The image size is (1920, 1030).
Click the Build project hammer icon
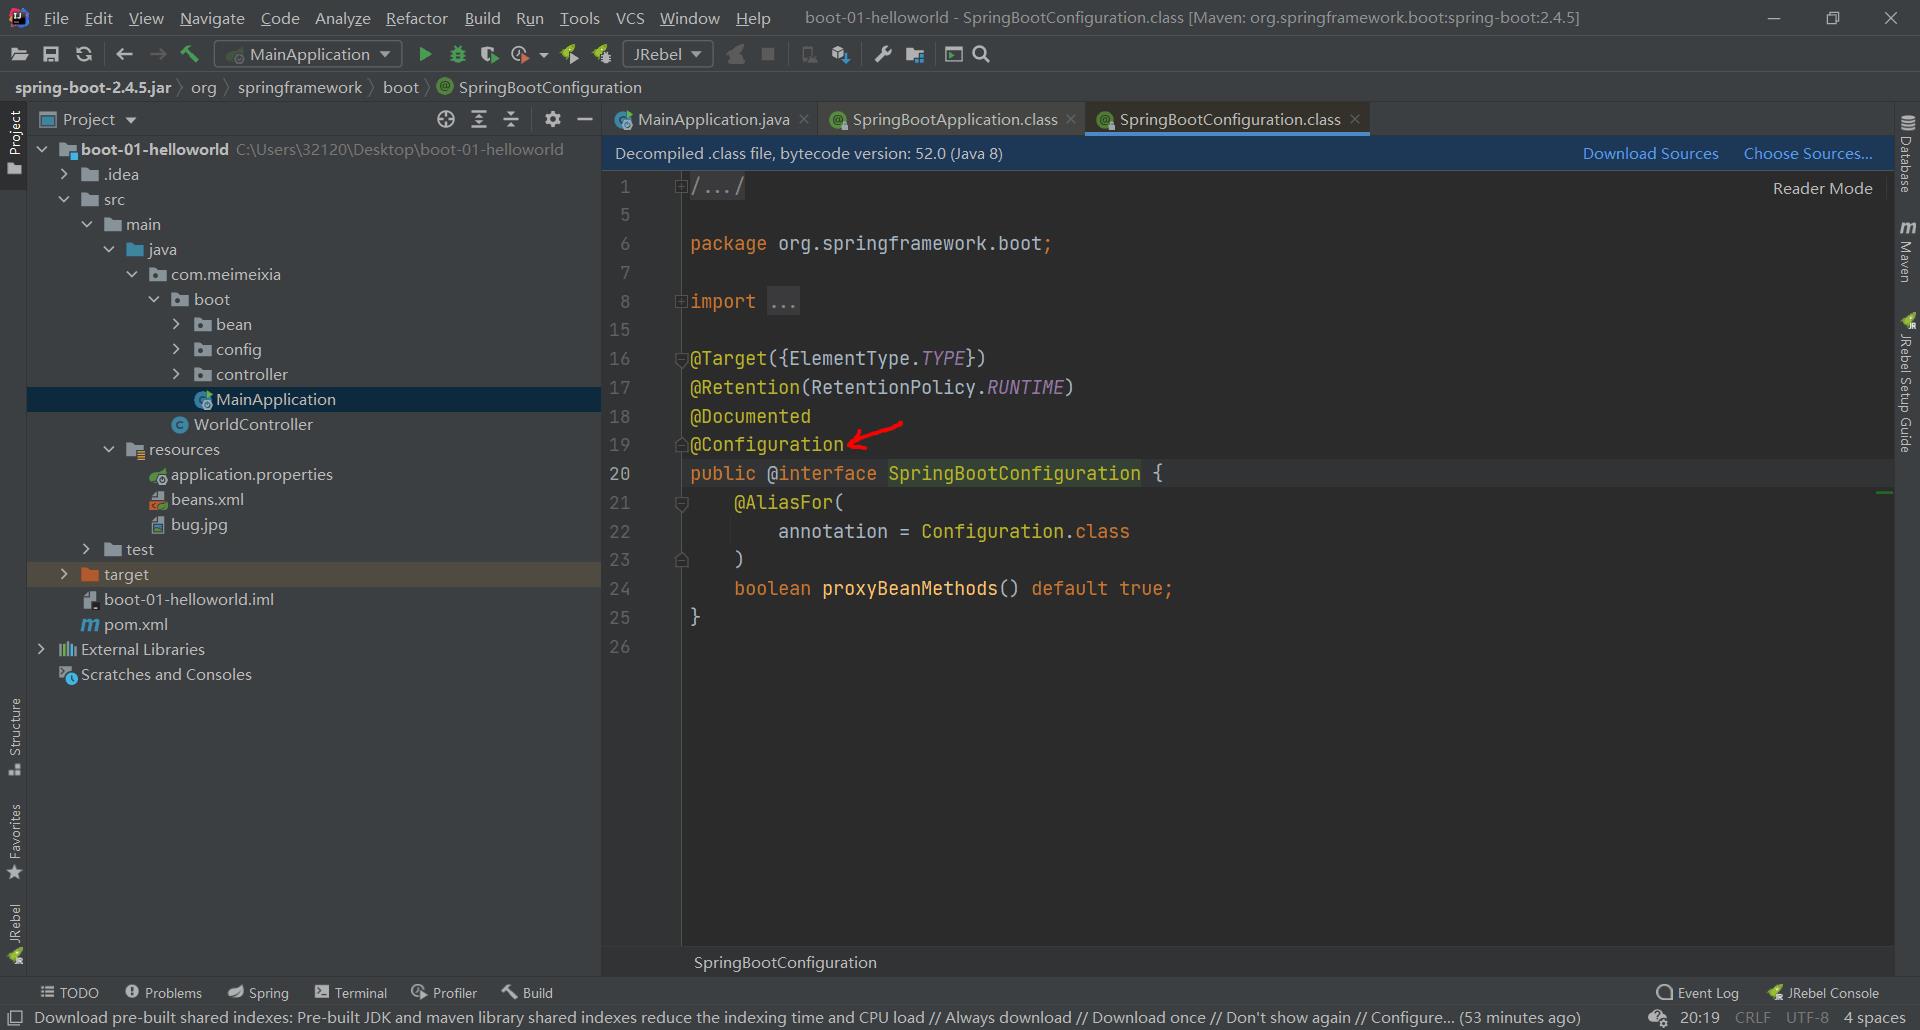(x=190, y=54)
